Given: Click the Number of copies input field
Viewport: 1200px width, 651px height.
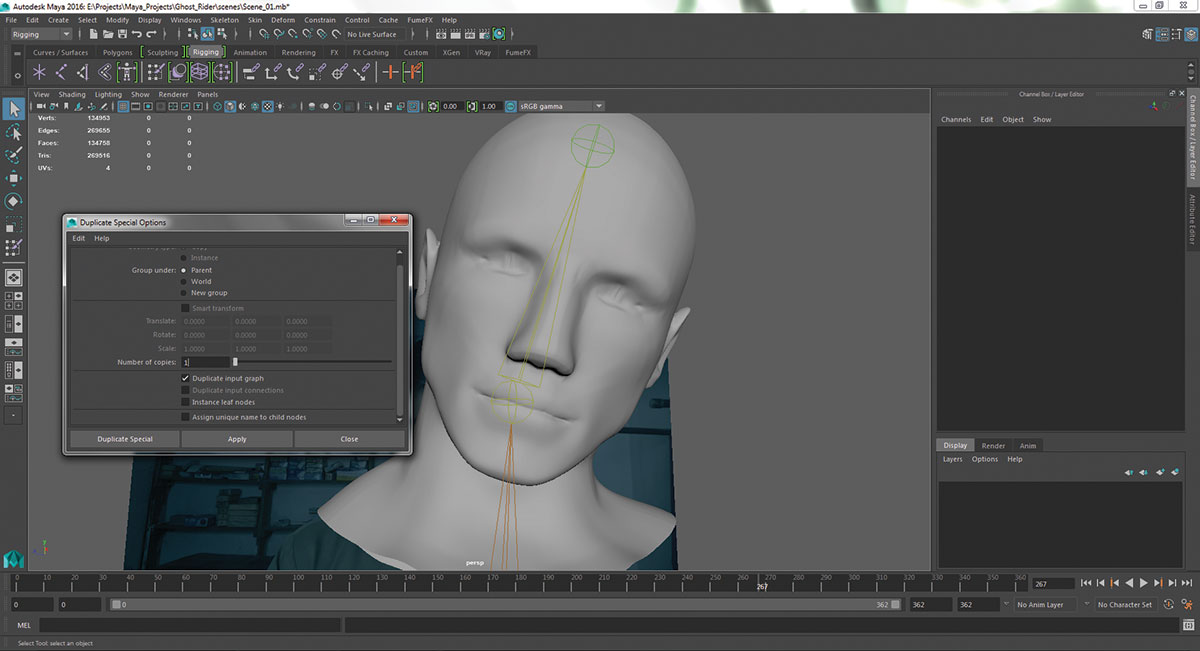Looking at the screenshot, I should (x=205, y=362).
